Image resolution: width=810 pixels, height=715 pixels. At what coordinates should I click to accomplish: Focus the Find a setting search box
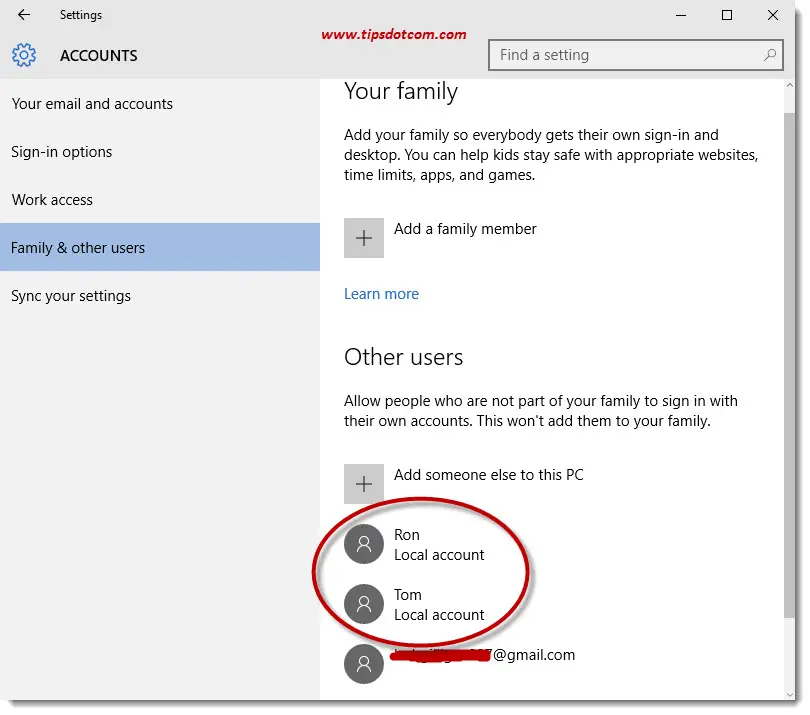click(x=635, y=55)
